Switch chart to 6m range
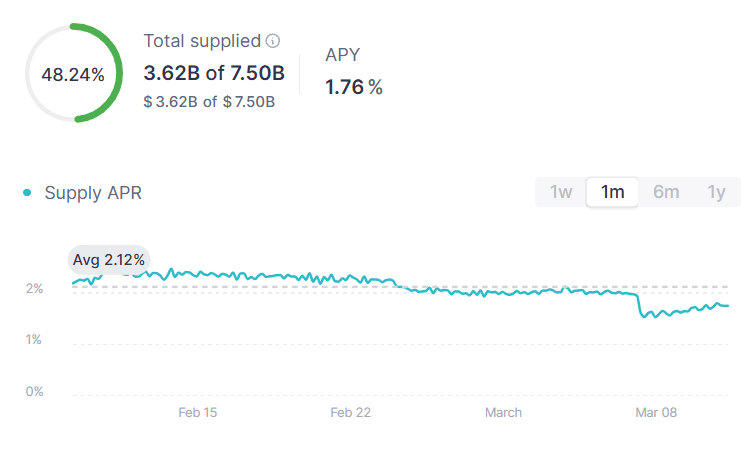This screenshot has width=752, height=461. [x=666, y=192]
